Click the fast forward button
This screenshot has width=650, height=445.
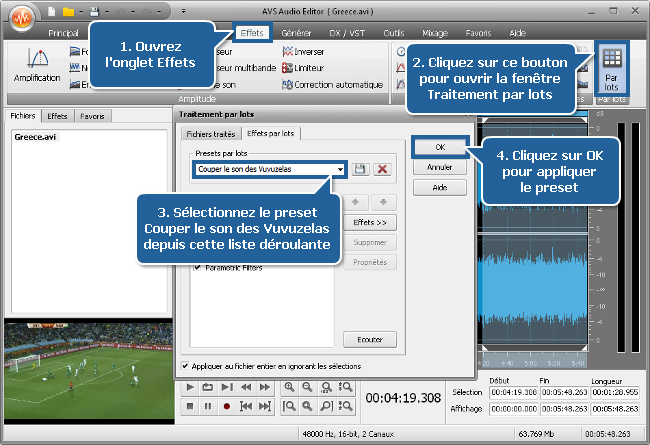coord(264,387)
